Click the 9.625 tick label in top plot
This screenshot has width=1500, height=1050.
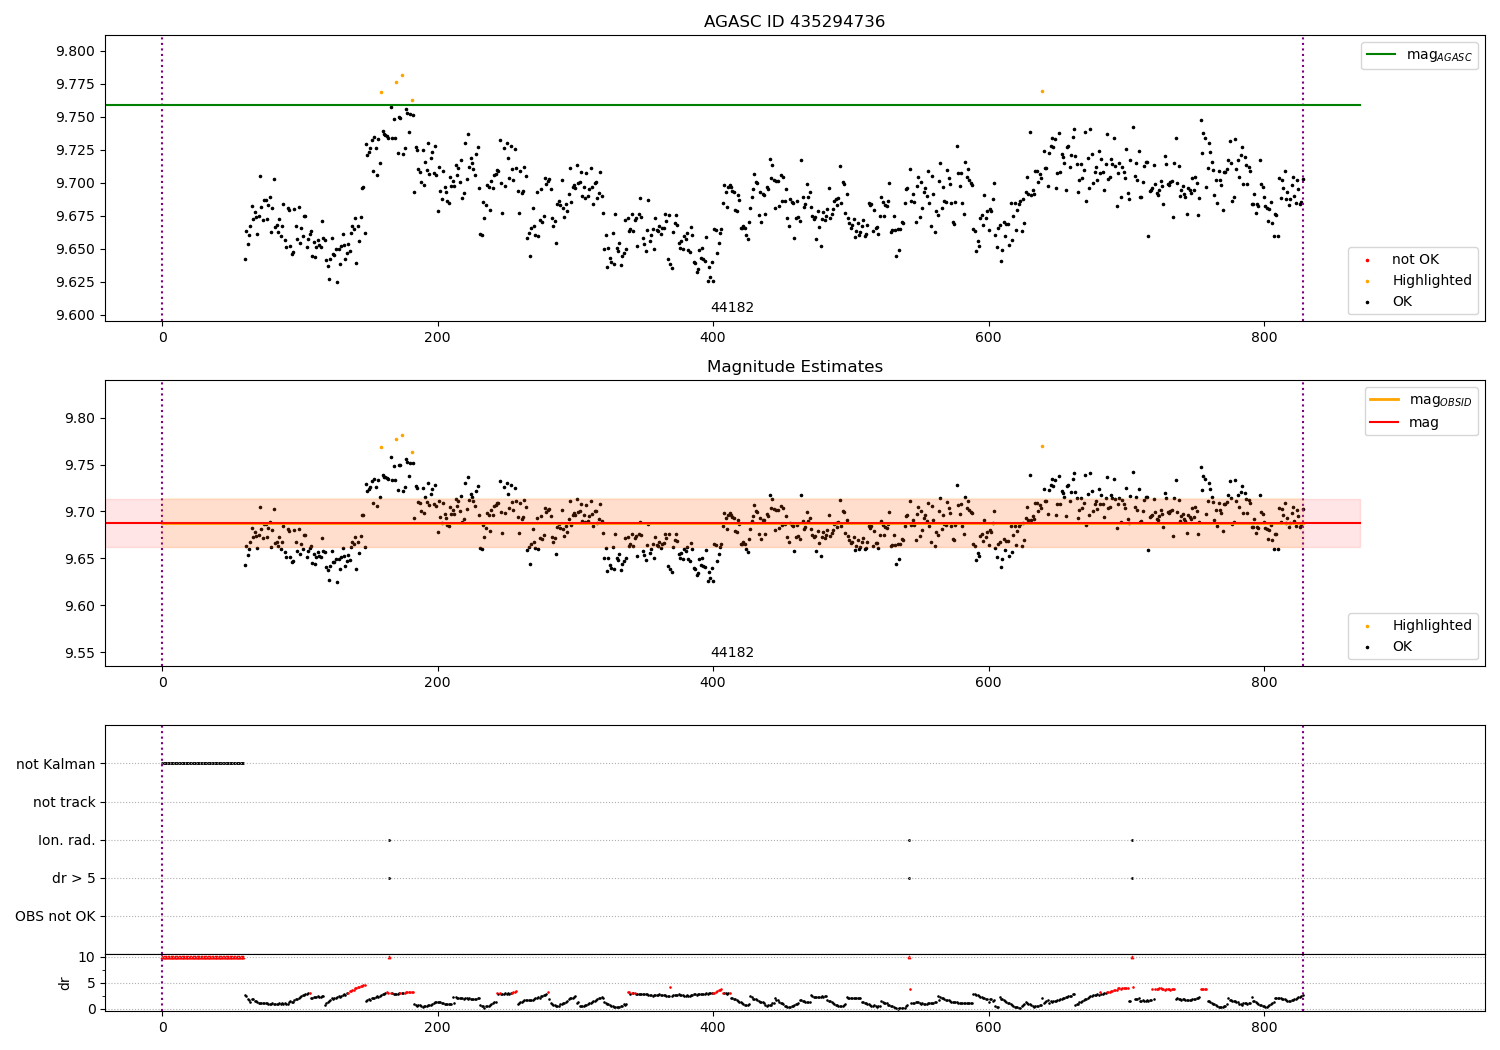[x=75, y=282]
